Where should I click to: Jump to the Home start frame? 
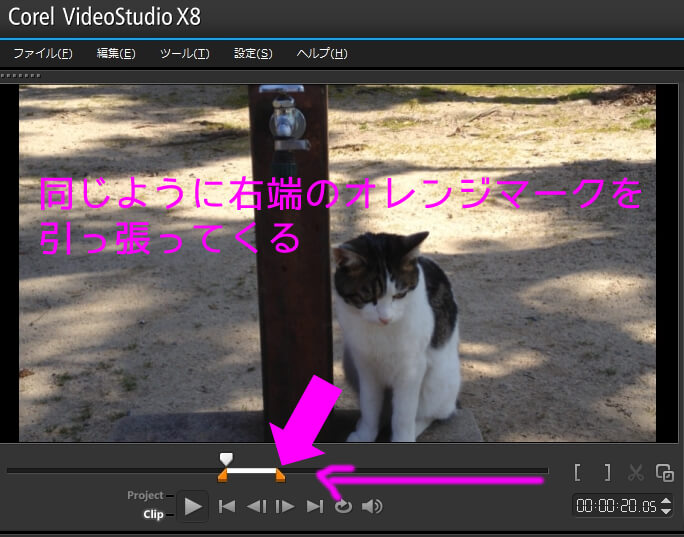pos(227,506)
